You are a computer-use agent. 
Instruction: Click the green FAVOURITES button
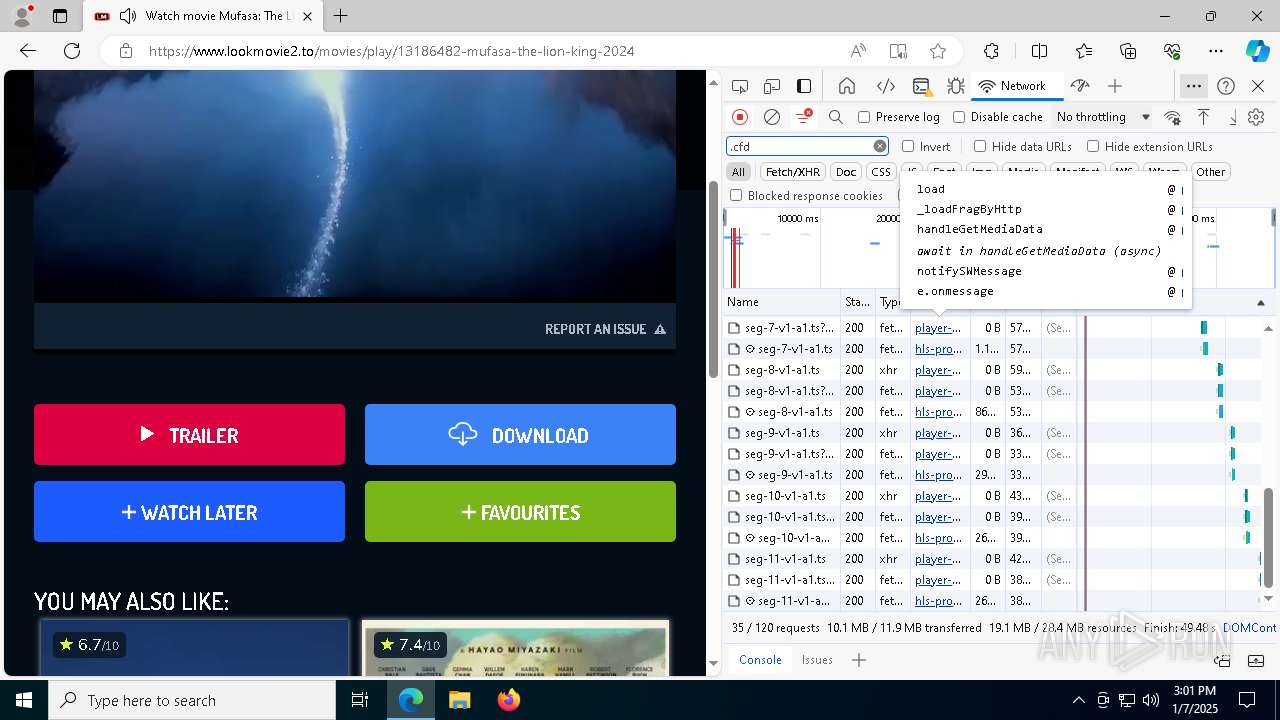pyautogui.click(x=520, y=511)
